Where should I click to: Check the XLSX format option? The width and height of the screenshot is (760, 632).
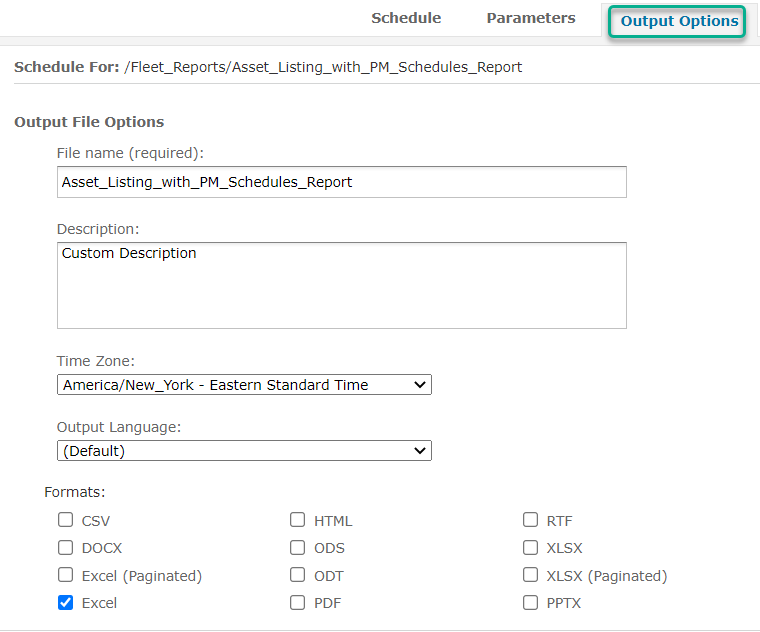(531, 548)
